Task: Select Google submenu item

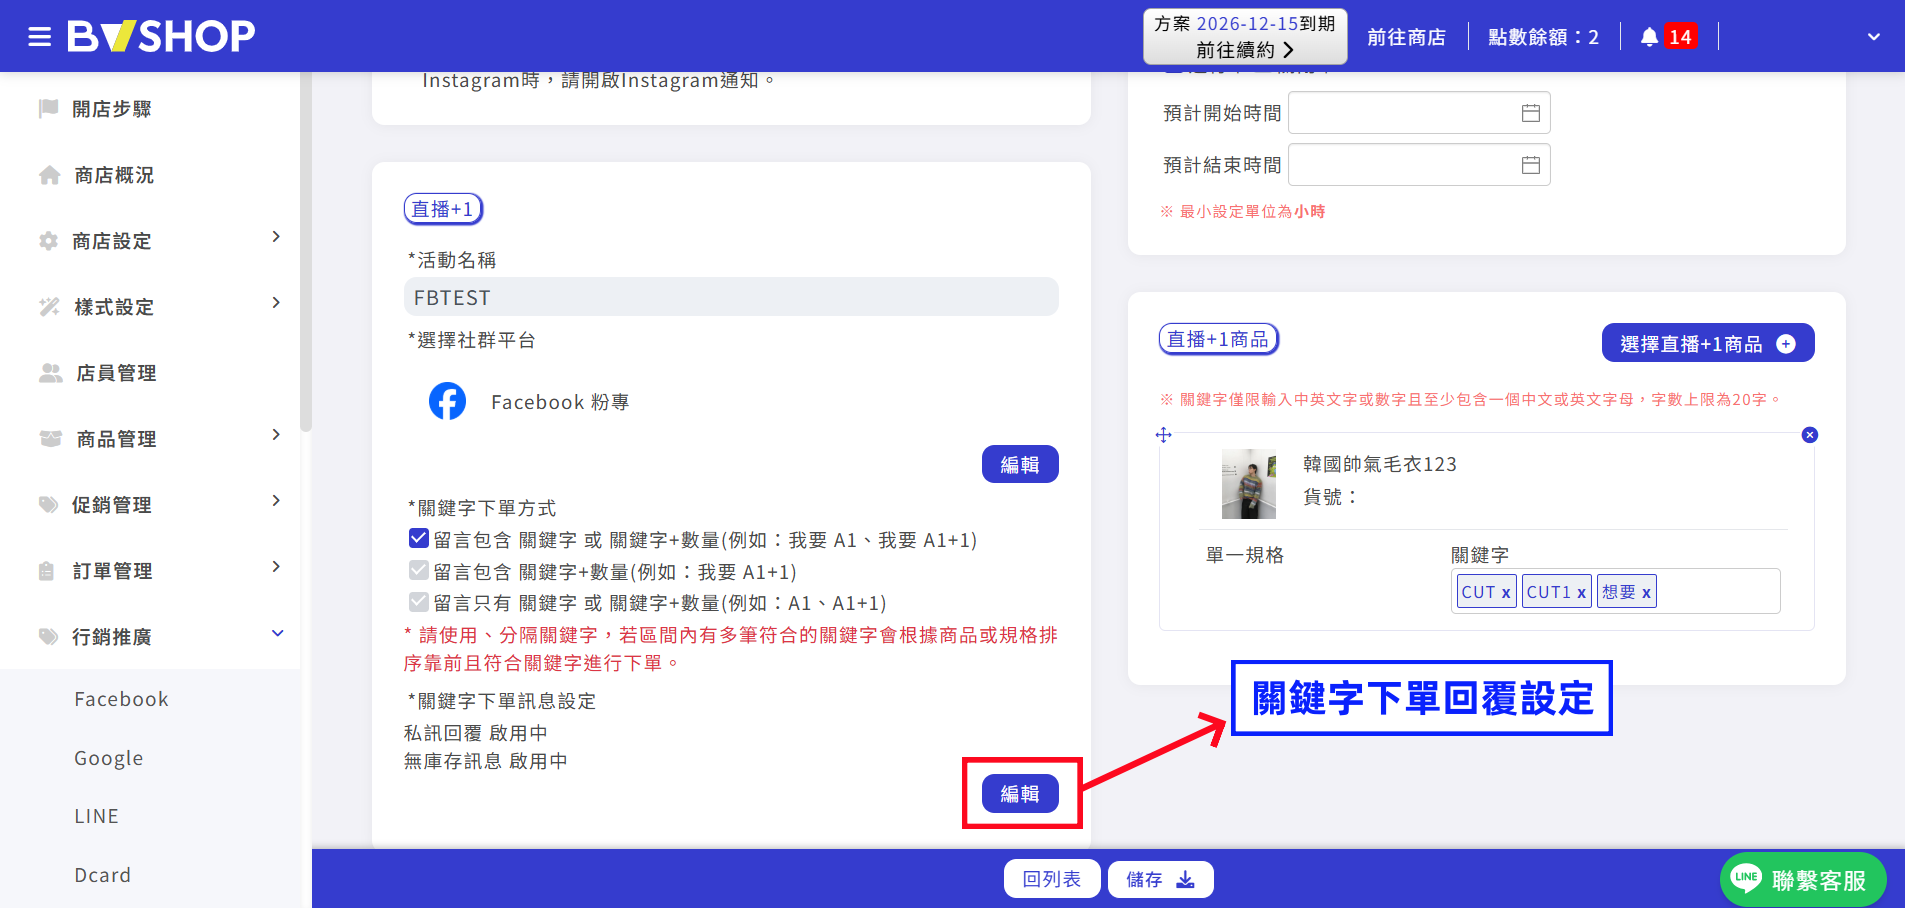Action: [x=108, y=758]
